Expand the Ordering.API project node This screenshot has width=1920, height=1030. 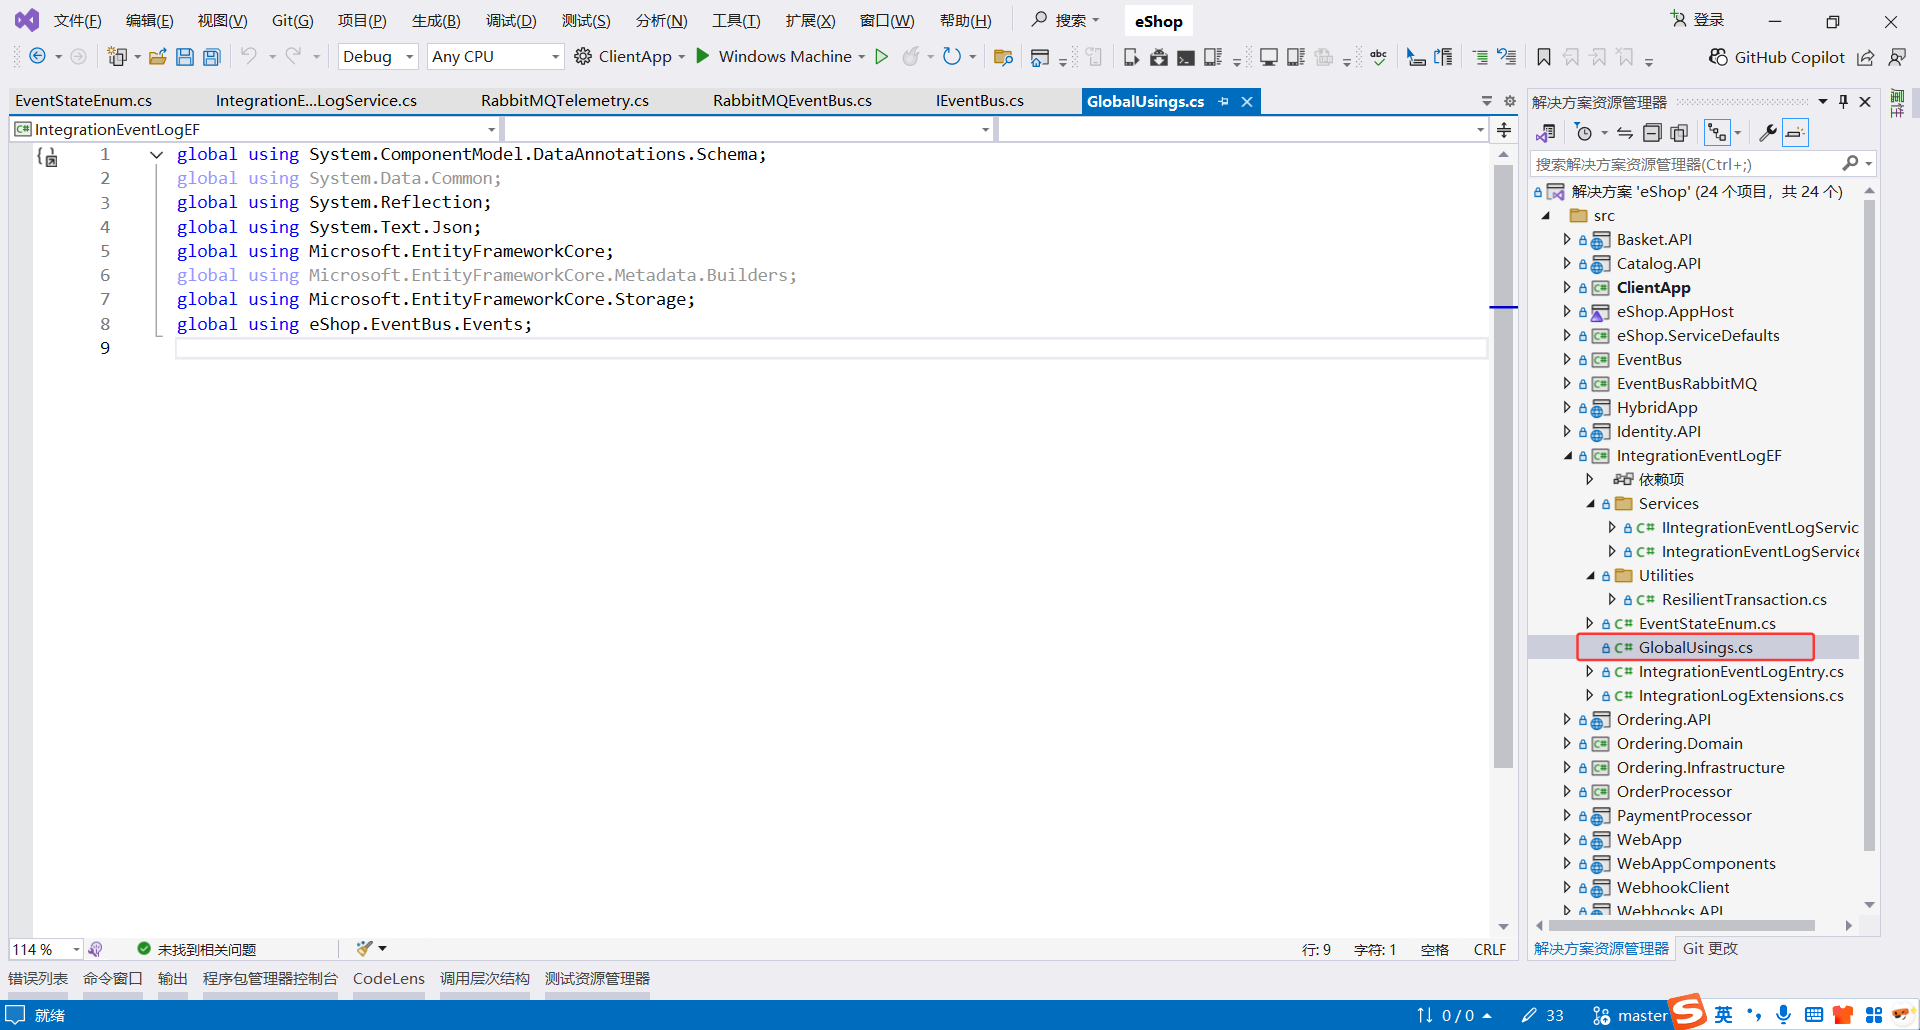pyautogui.click(x=1567, y=720)
